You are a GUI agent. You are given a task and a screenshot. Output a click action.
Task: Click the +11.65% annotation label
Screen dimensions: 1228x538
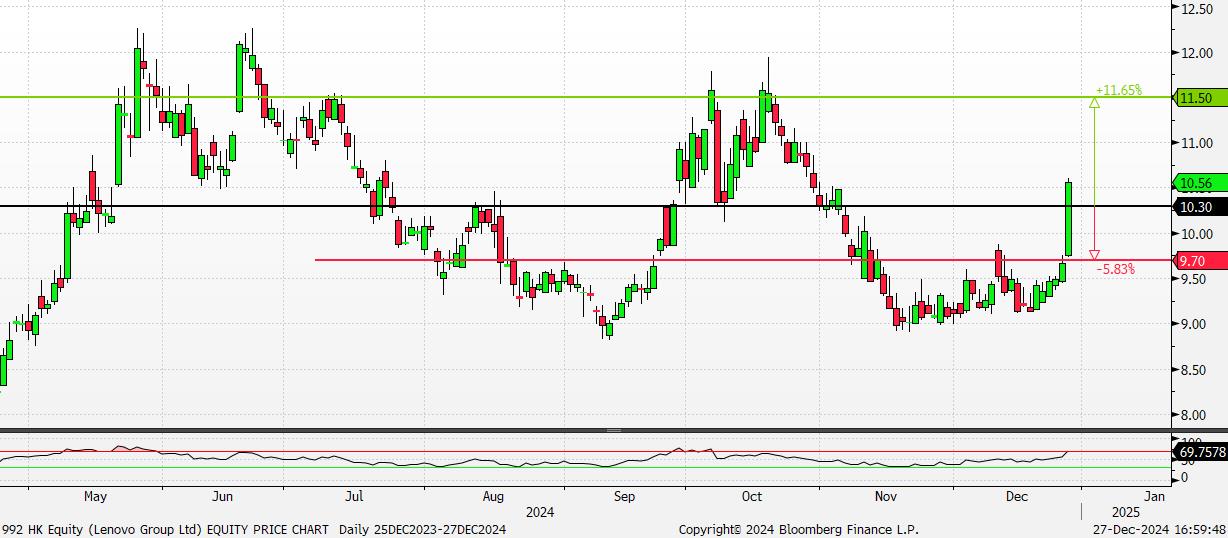click(x=1118, y=90)
